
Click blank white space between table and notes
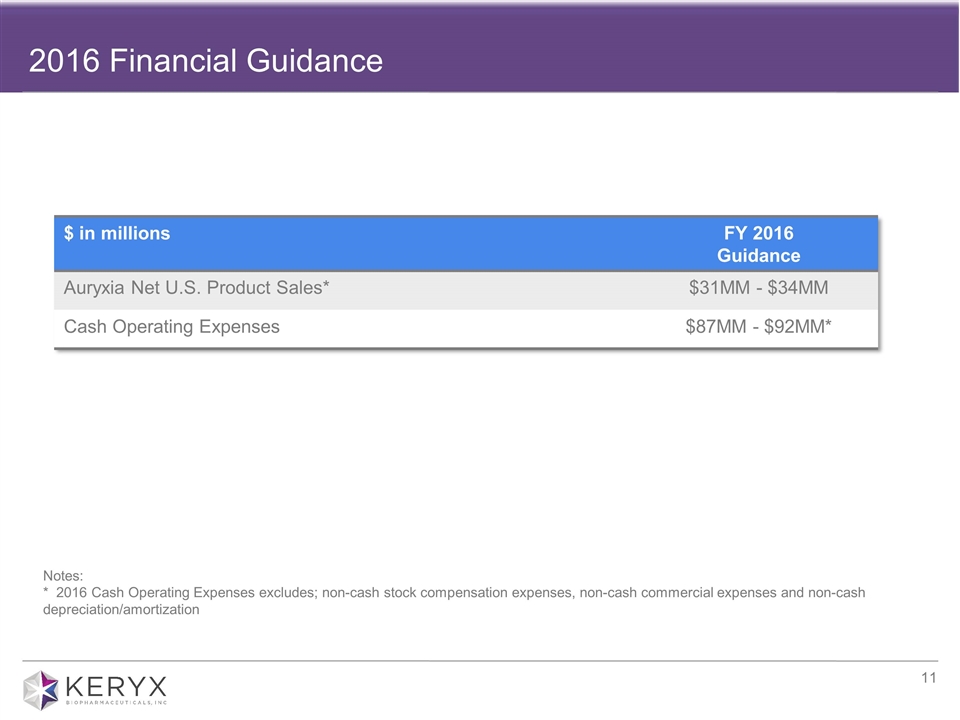tap(480, 460)
